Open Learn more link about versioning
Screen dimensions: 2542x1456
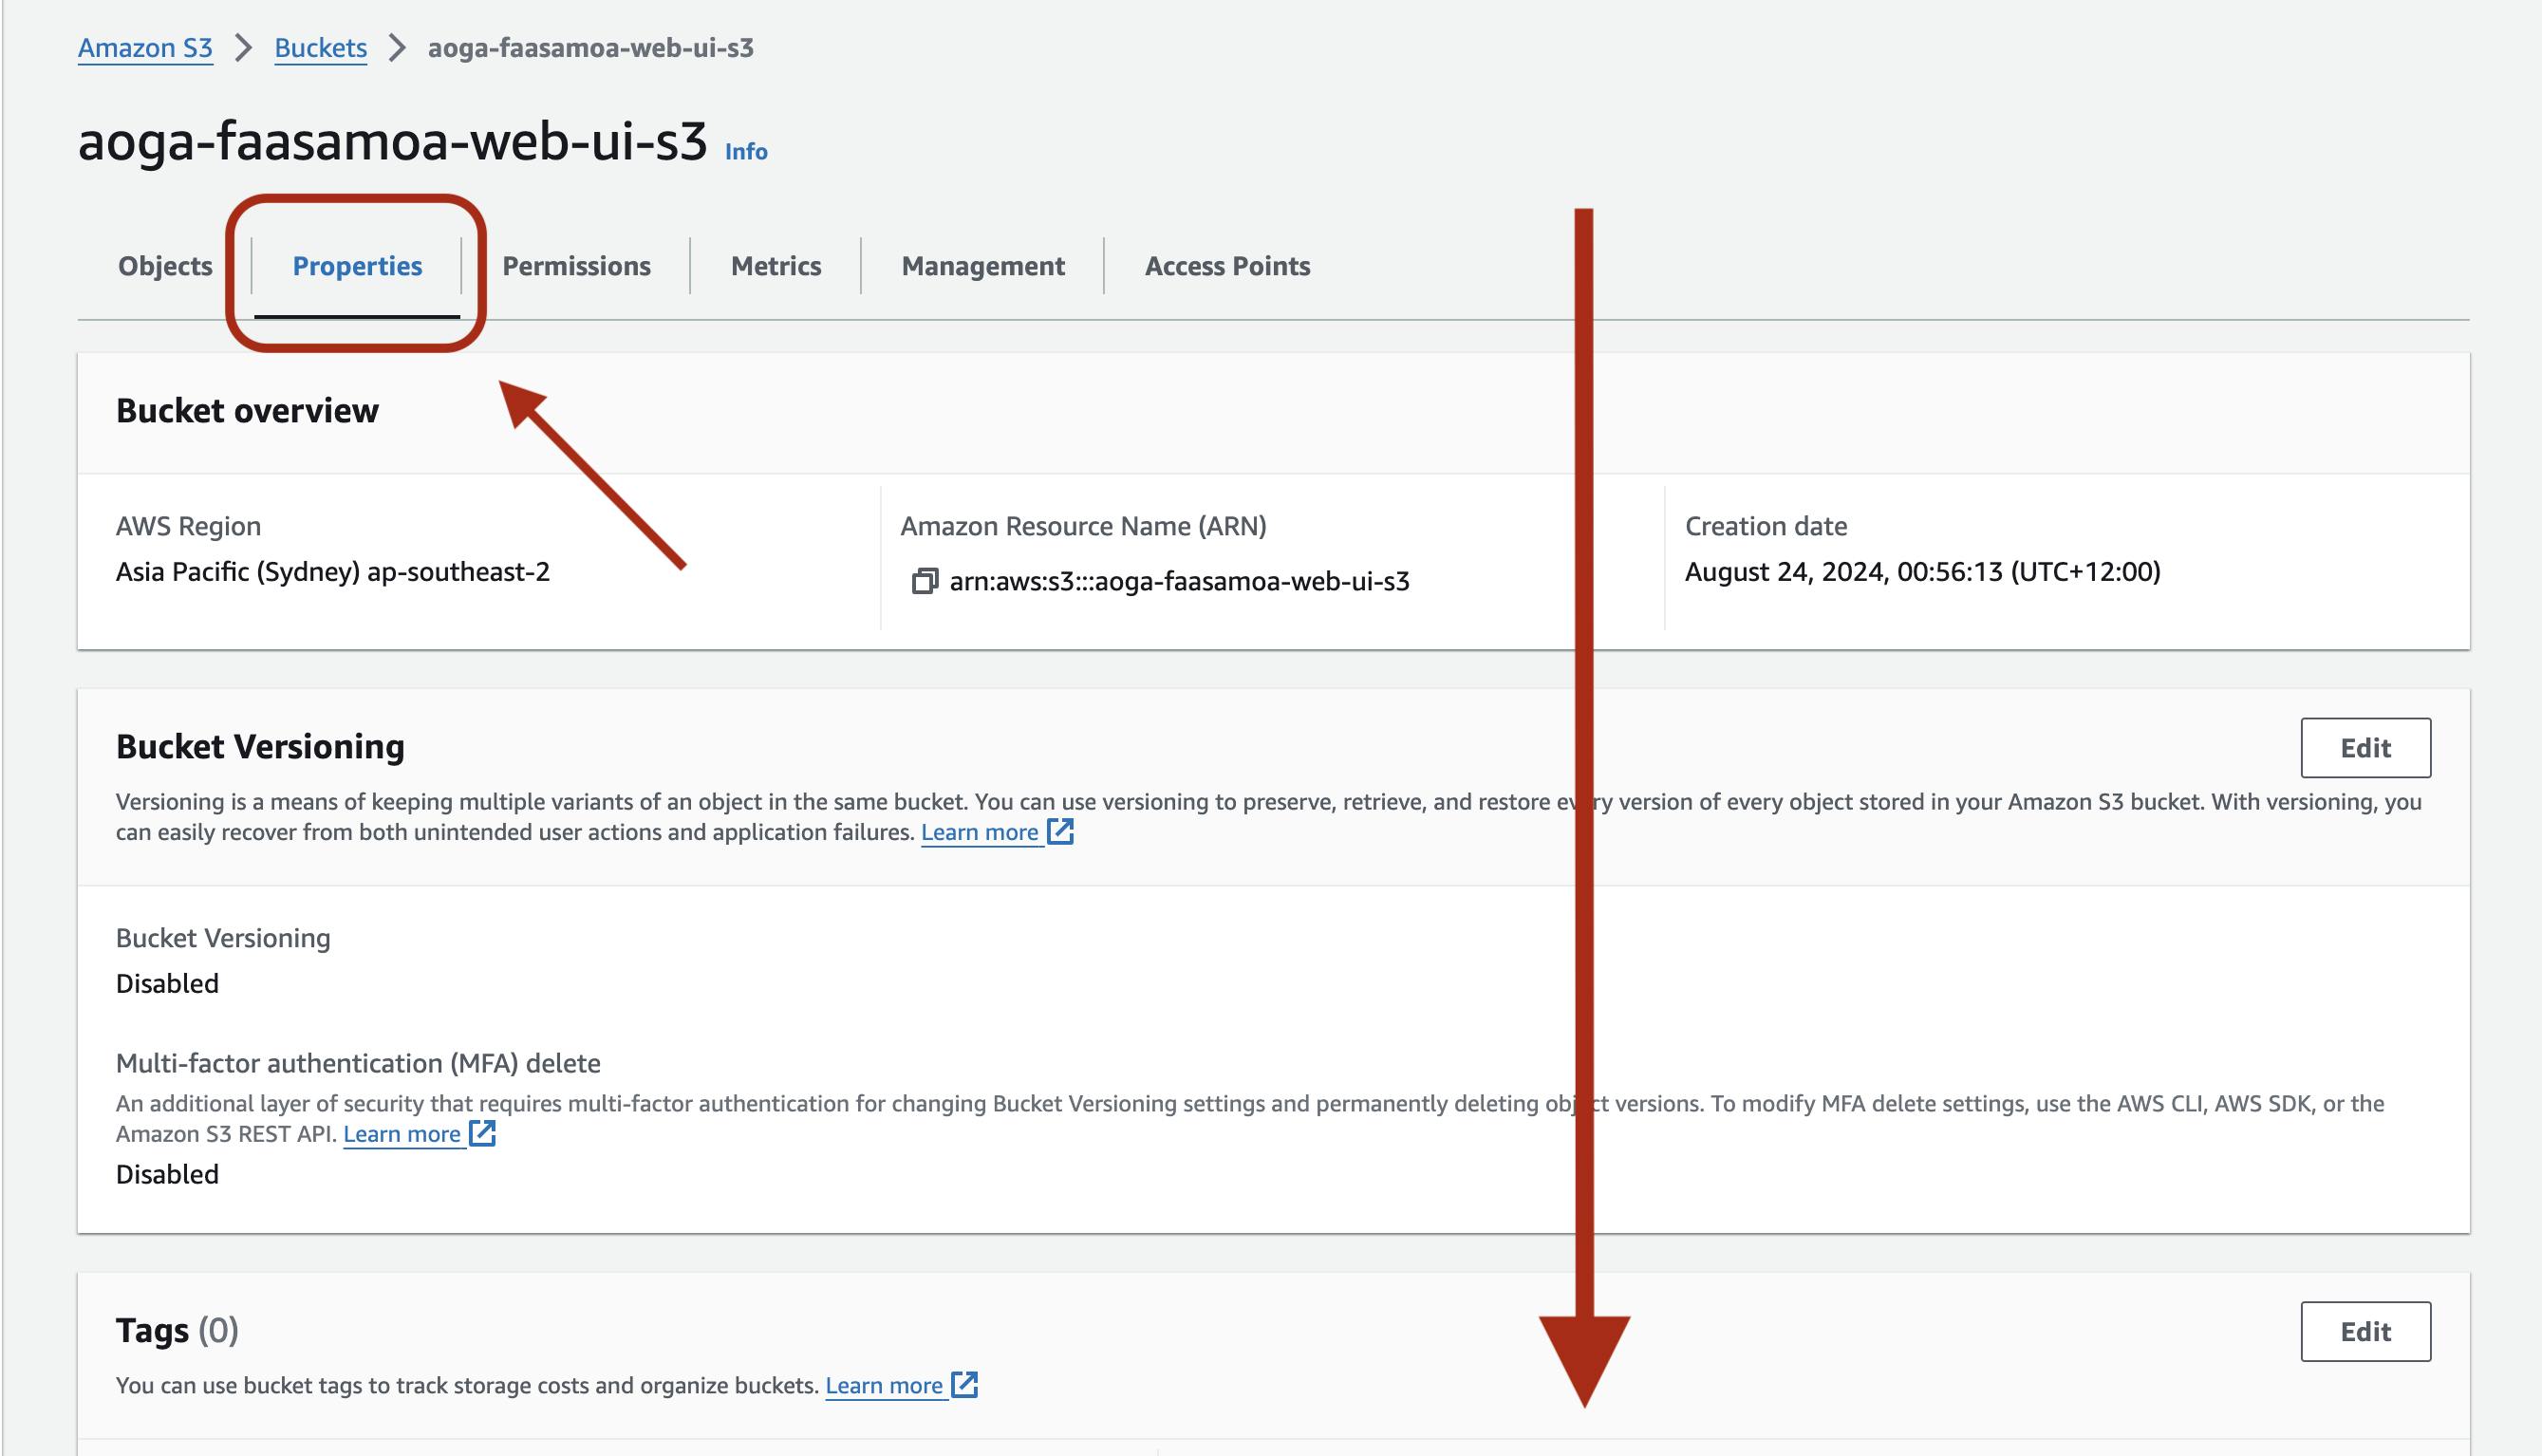tap(979, 832)
